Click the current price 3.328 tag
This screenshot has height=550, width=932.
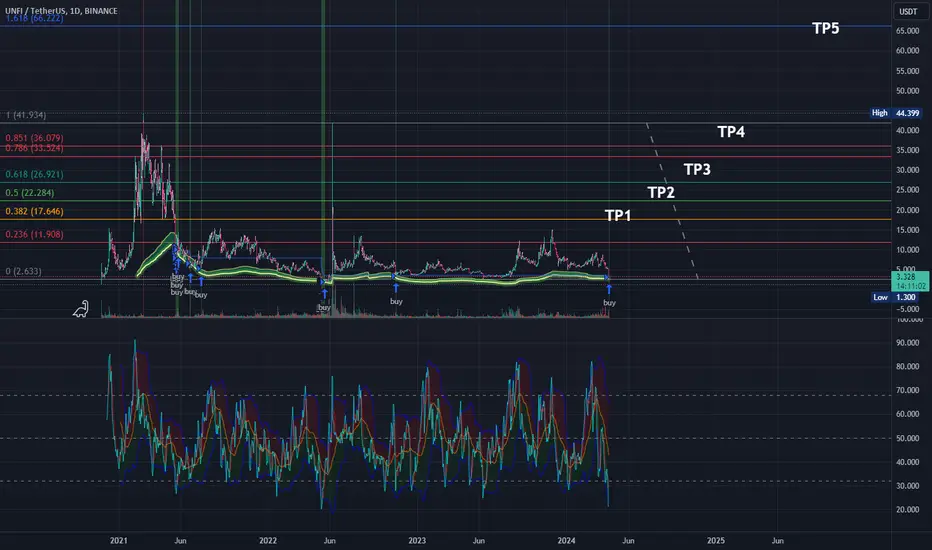910,281
